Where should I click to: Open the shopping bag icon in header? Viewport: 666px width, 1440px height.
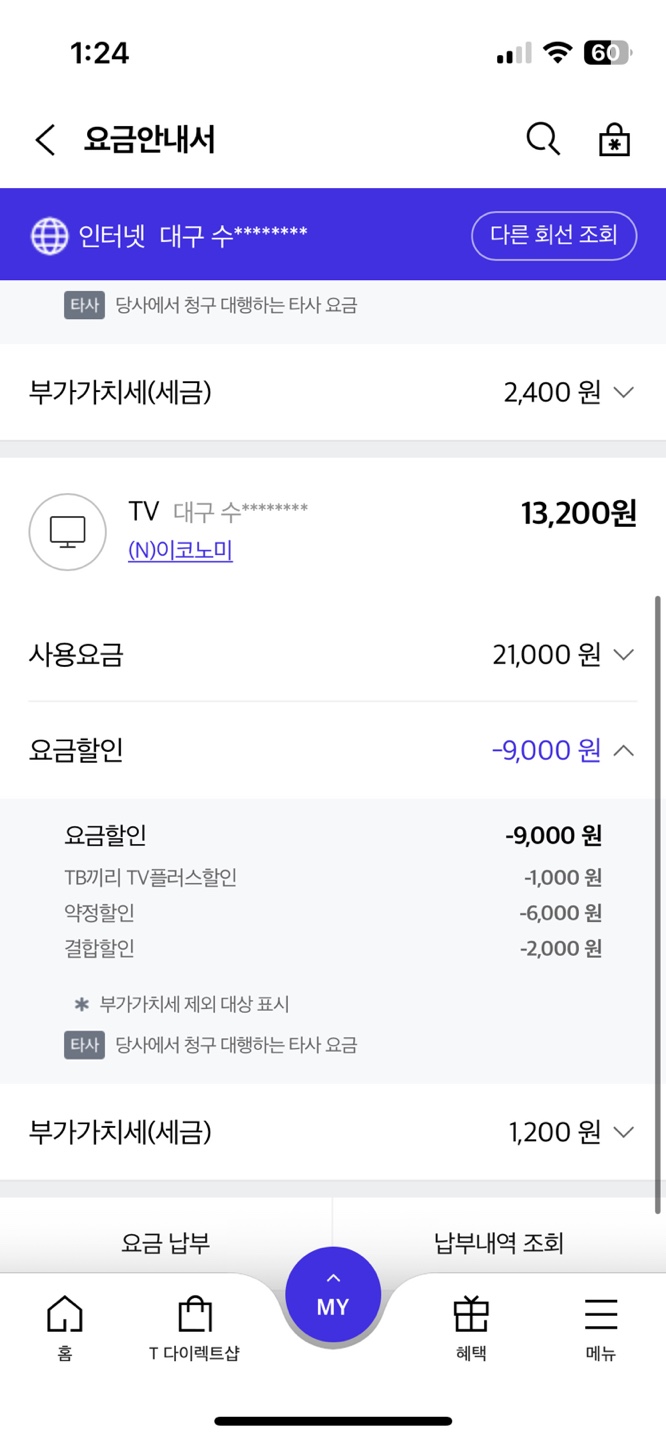614,140
